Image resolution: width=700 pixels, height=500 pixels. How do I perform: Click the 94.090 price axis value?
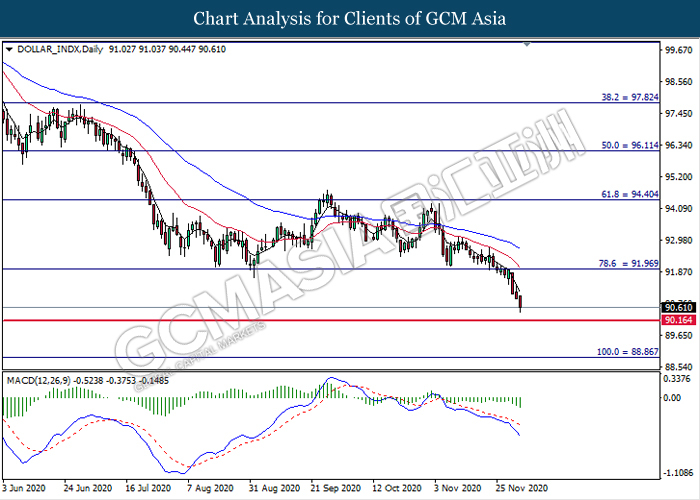tap(679, 208)
